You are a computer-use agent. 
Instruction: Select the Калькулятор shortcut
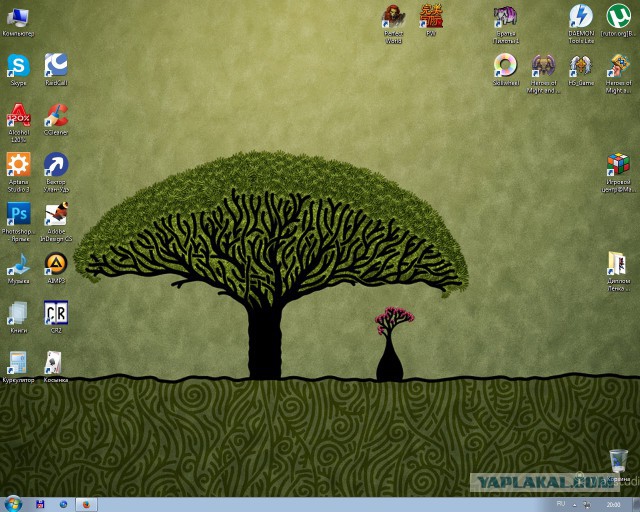18,367
